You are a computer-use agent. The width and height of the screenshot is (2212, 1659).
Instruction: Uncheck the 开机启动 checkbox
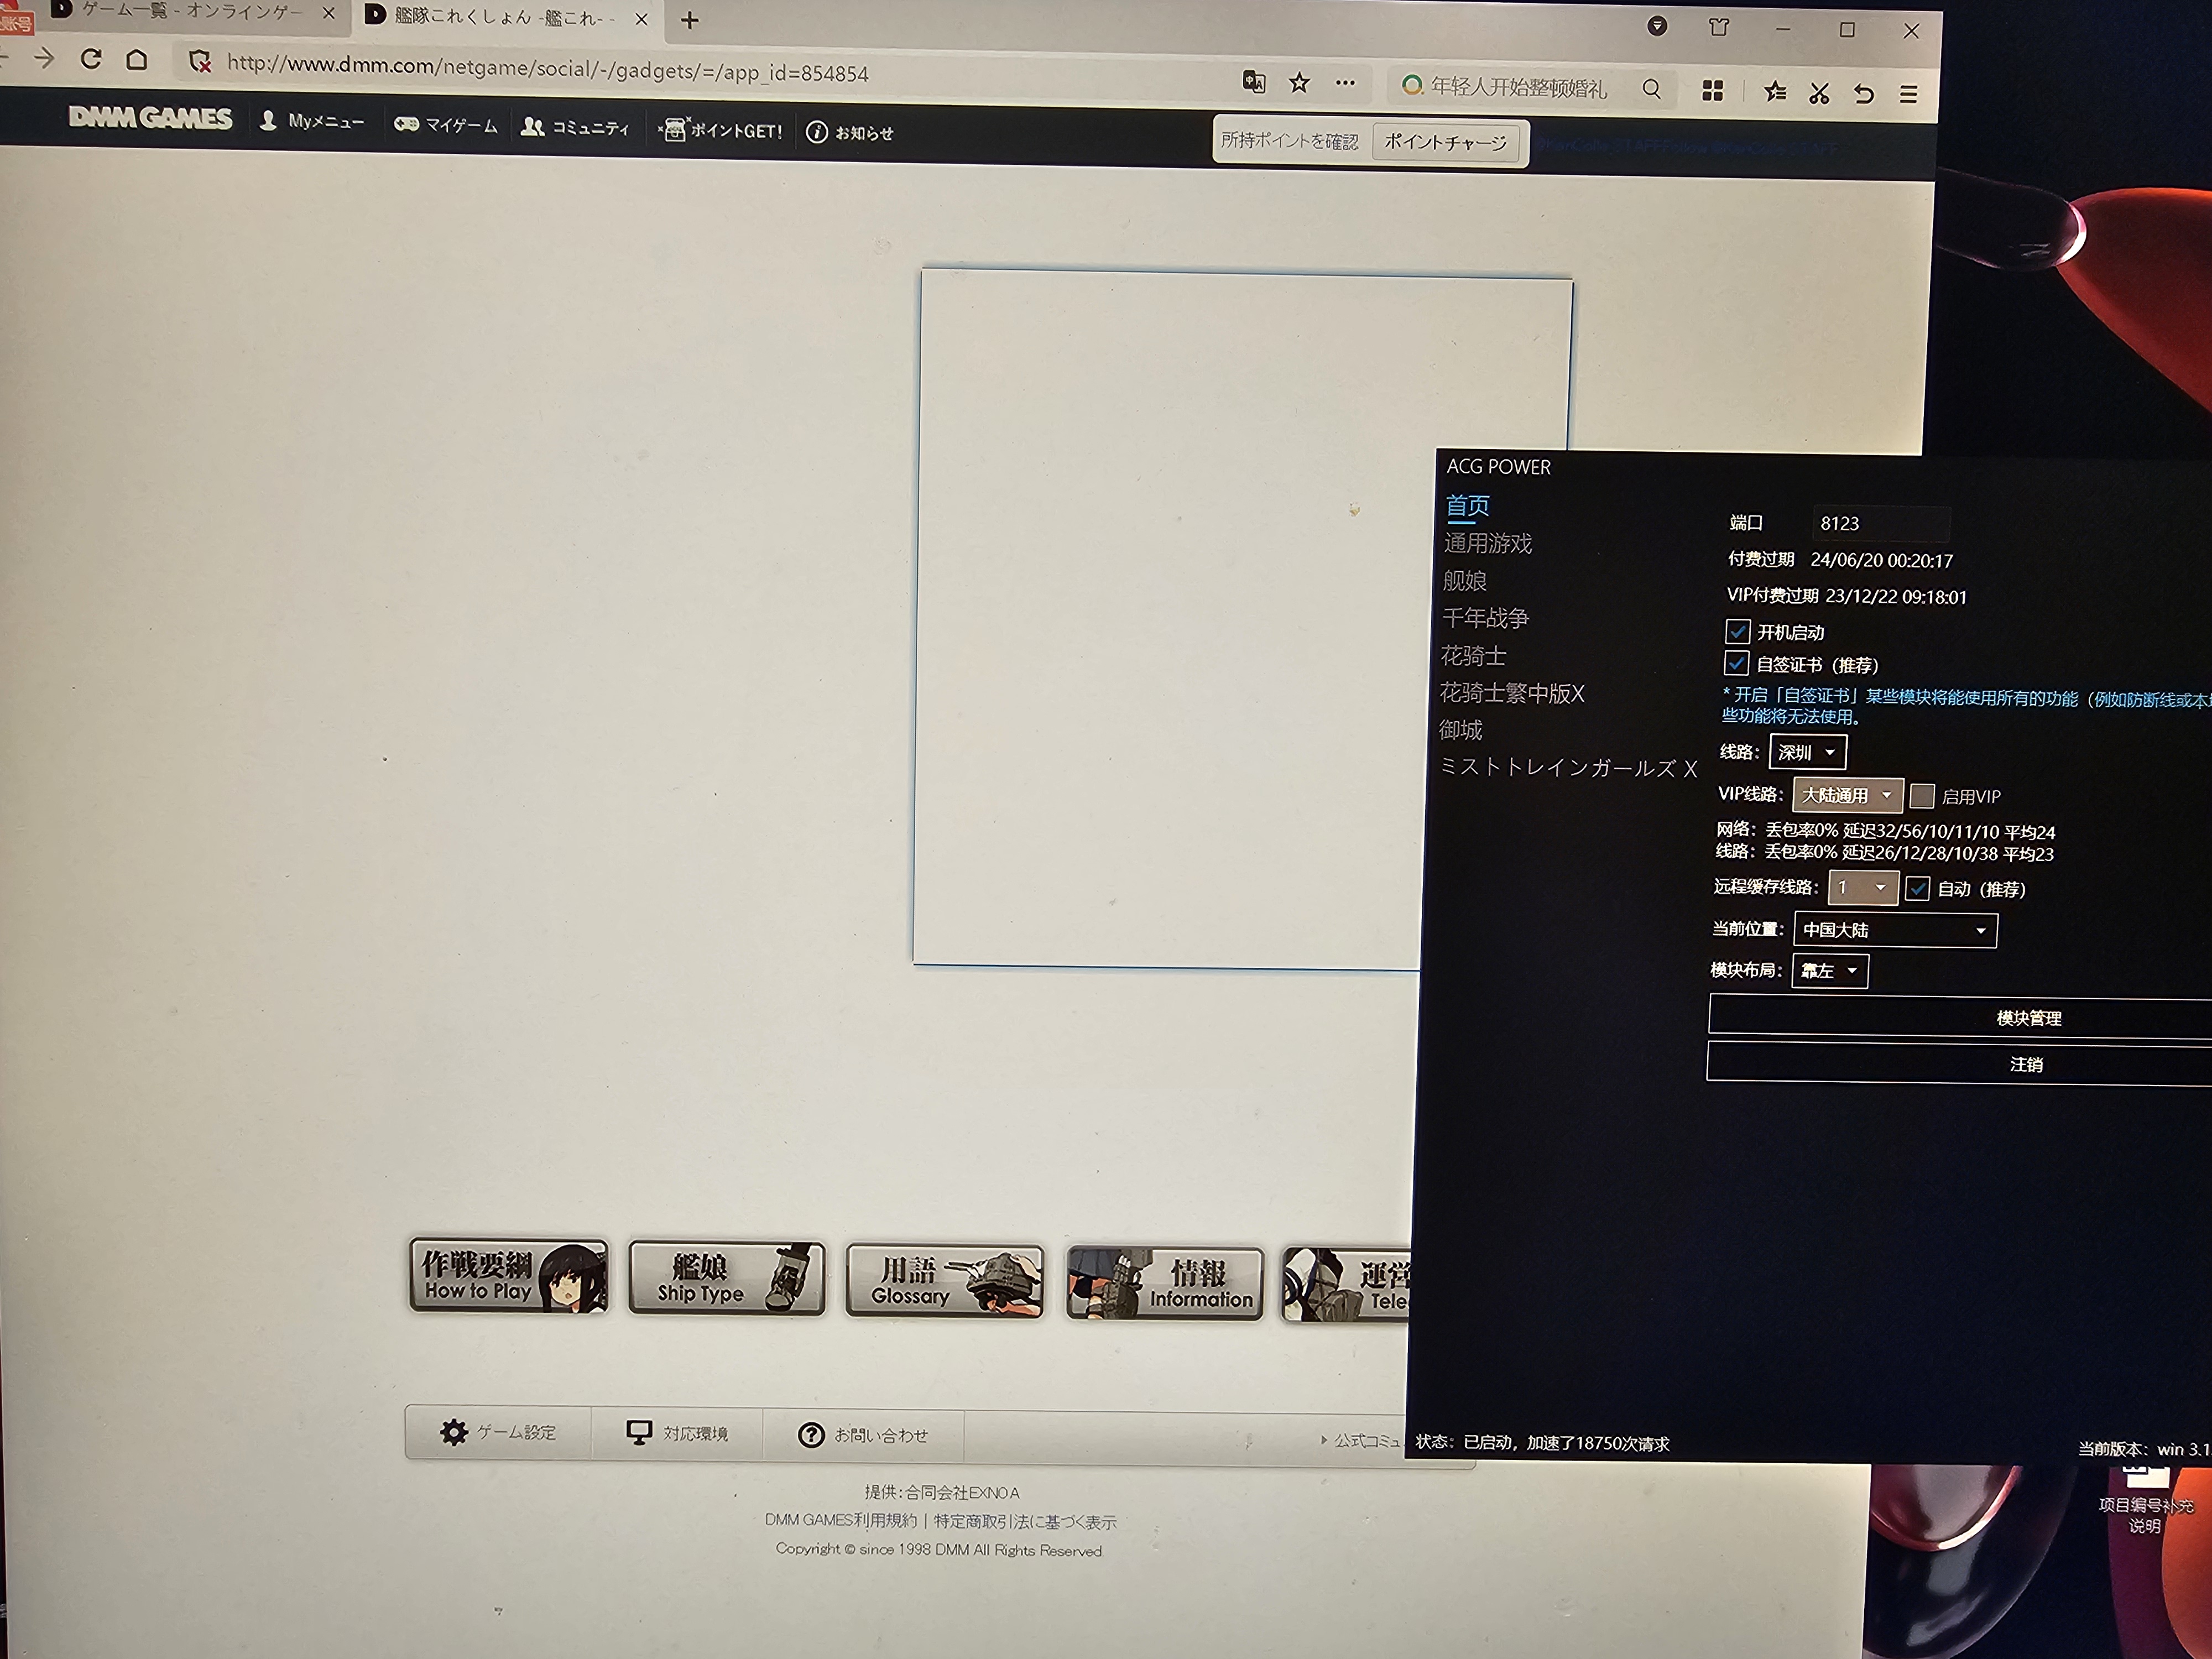point(1737,631)
